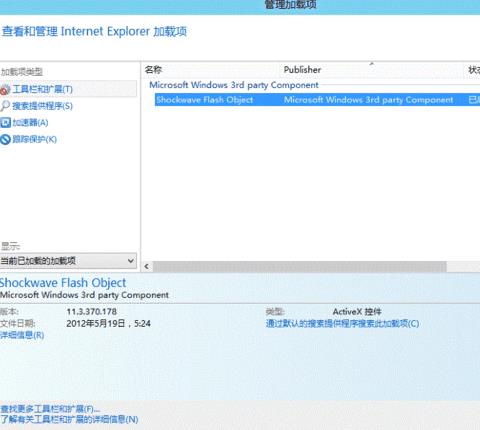Open 查找更多工具栏和扩展(F)... link
480x430 pixels.
point(50,409)
